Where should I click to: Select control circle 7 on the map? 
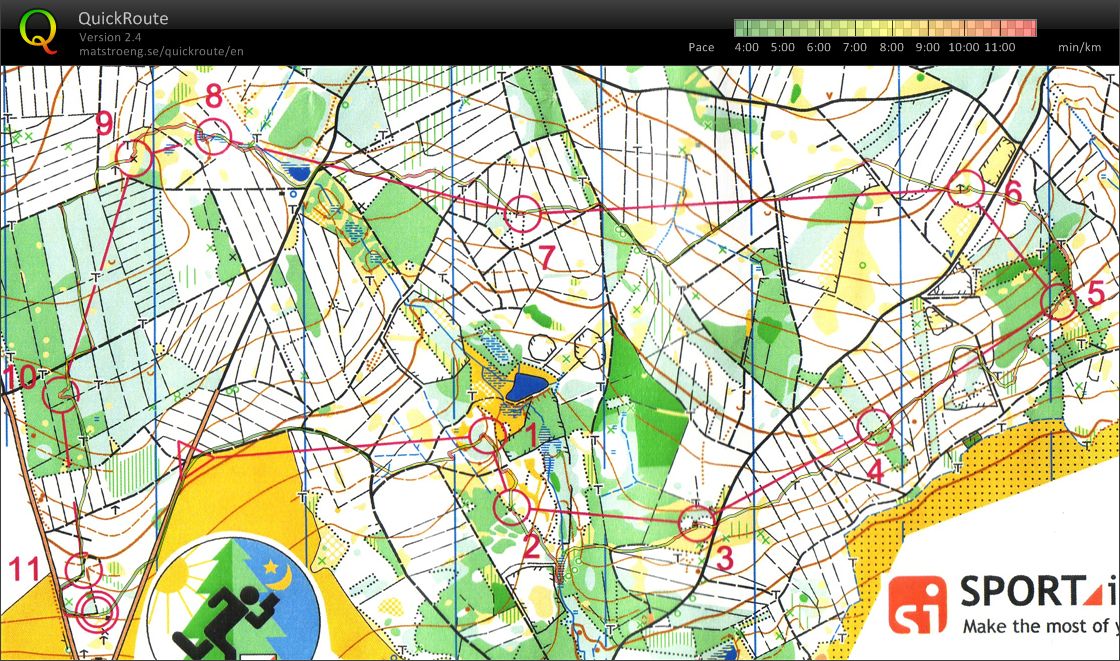point(522,214)
